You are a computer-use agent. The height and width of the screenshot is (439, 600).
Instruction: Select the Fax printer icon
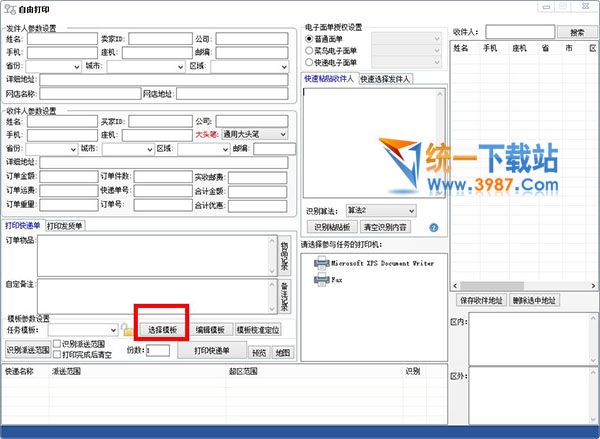point(321,280)
